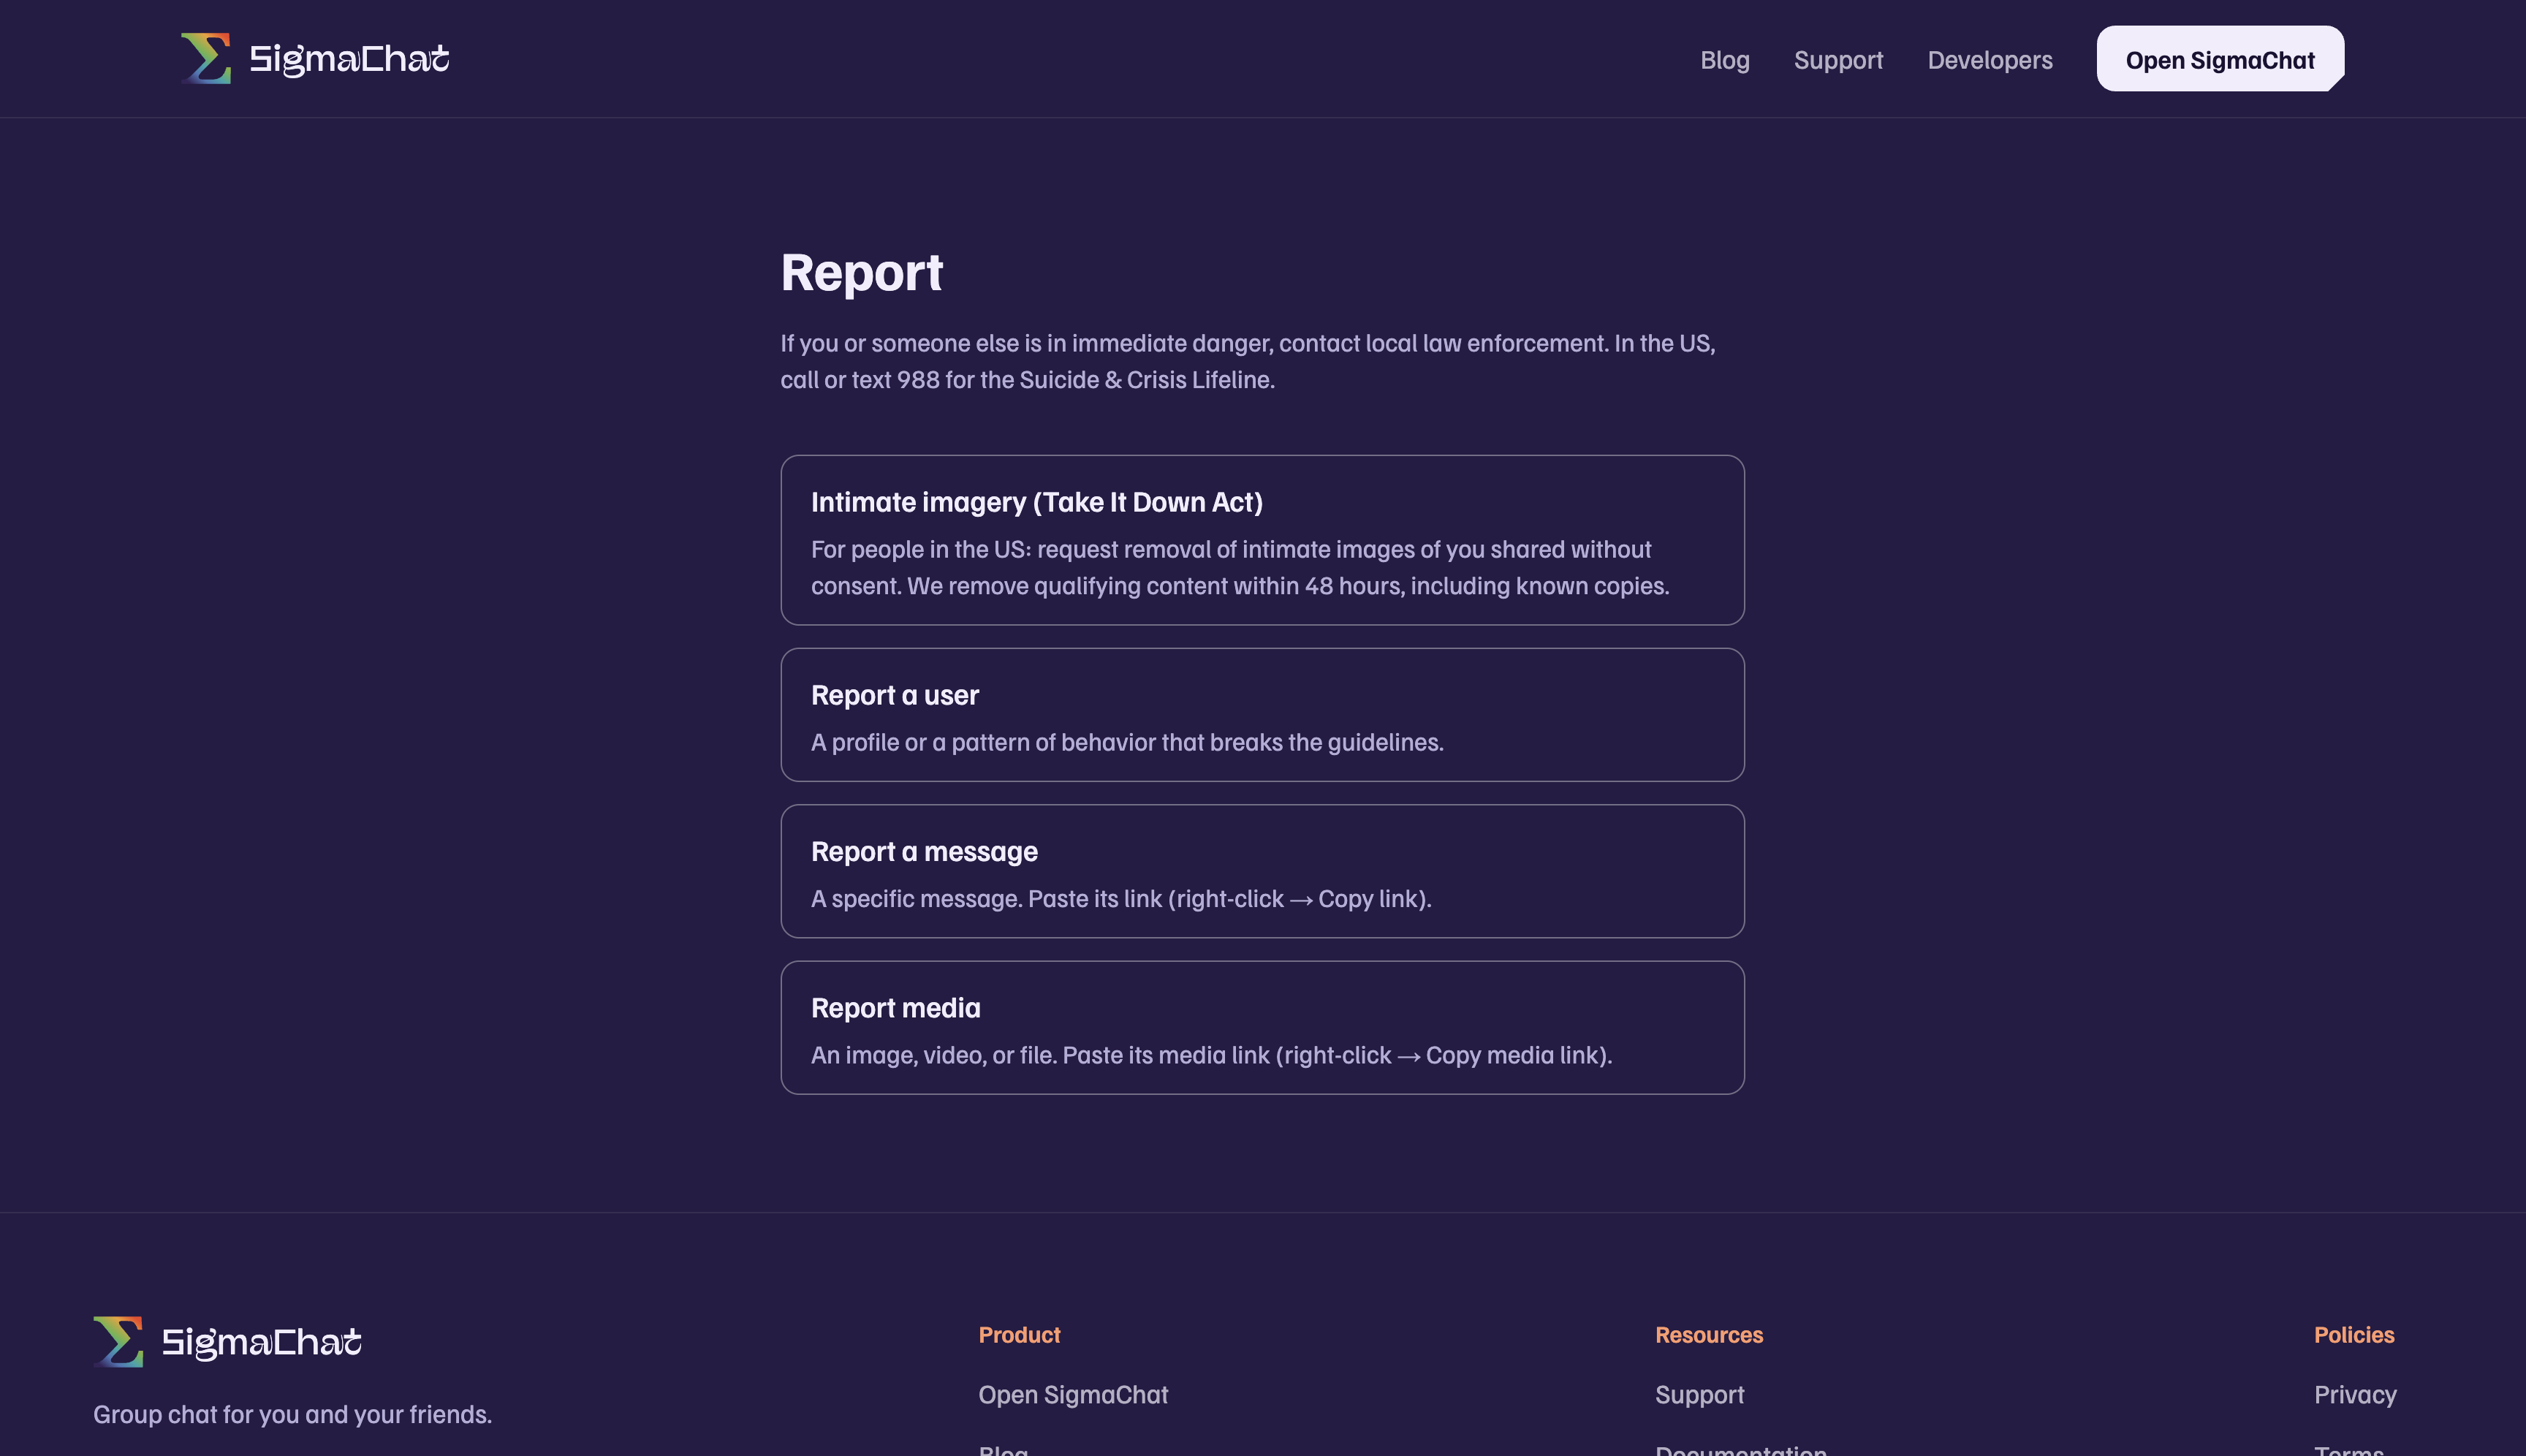Open the Report media card
The height and width of the screenshot is (1456, 2526).
pos(1262,1027)
